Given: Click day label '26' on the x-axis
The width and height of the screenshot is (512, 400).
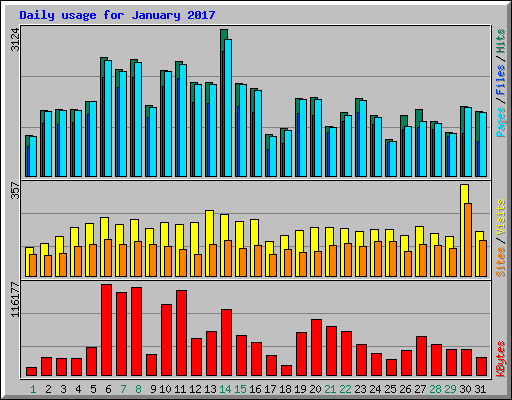Looking at the screenshot, I should [405, 389].
